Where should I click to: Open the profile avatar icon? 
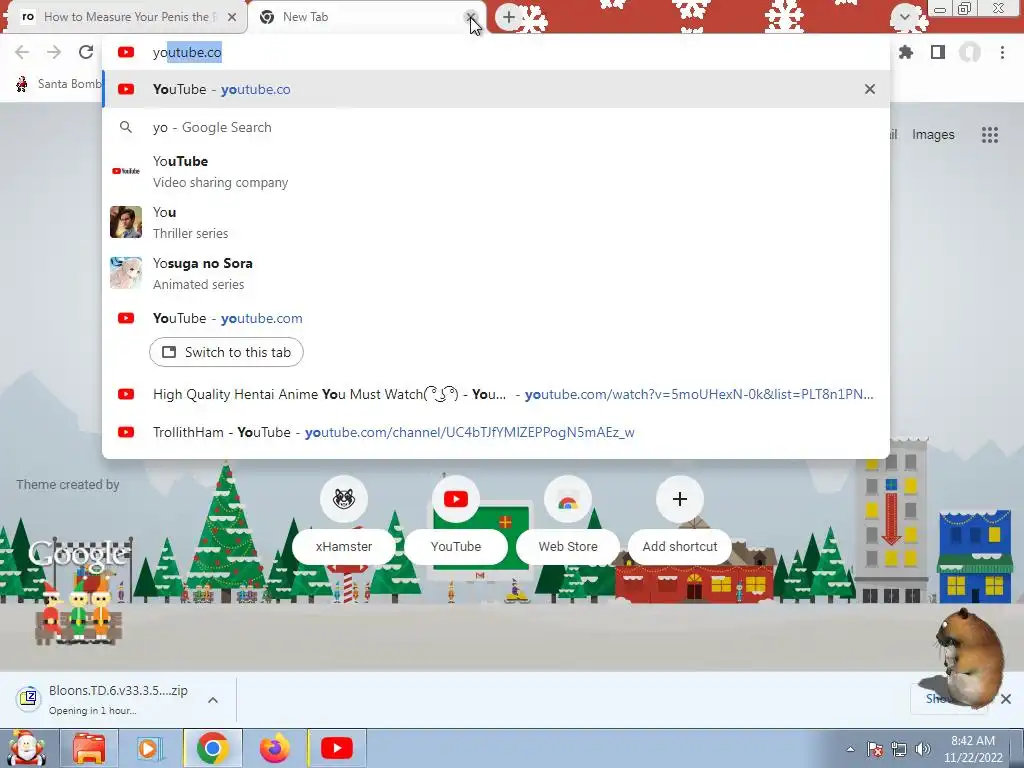pyautogui.click(x=970, y=52)
